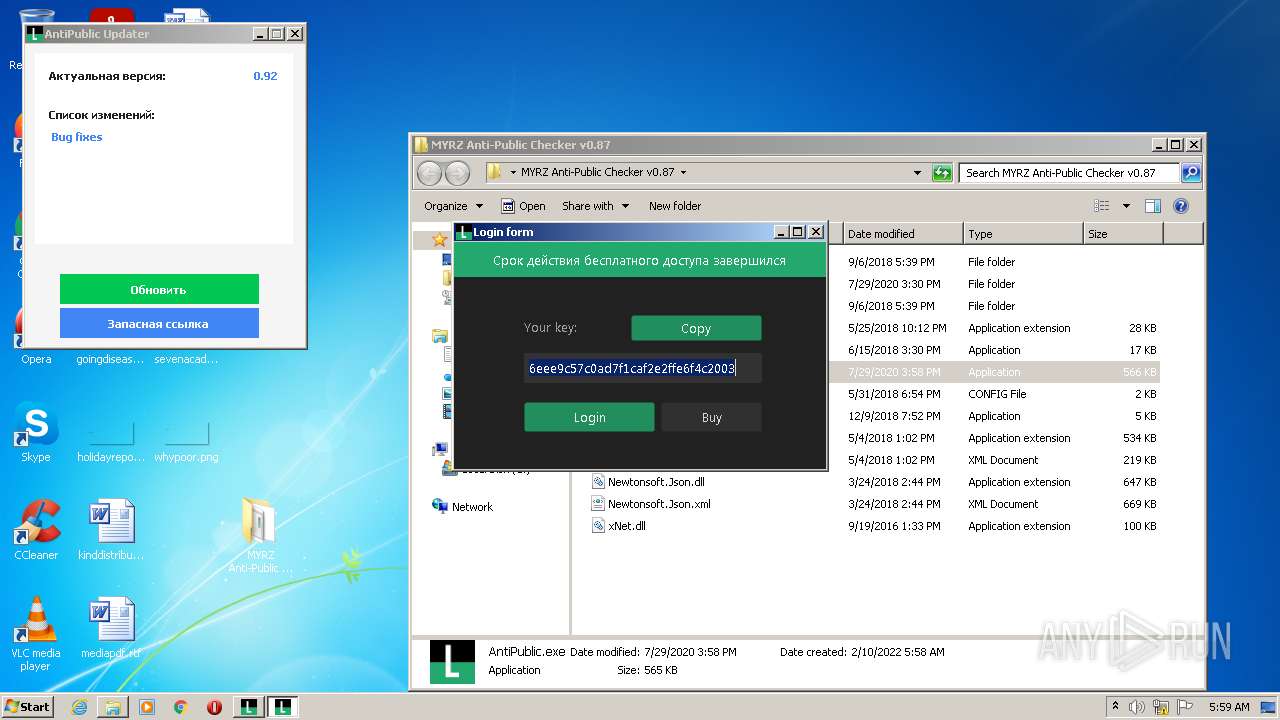
Task: Click the change view icon
Action: pos(1102,206)
